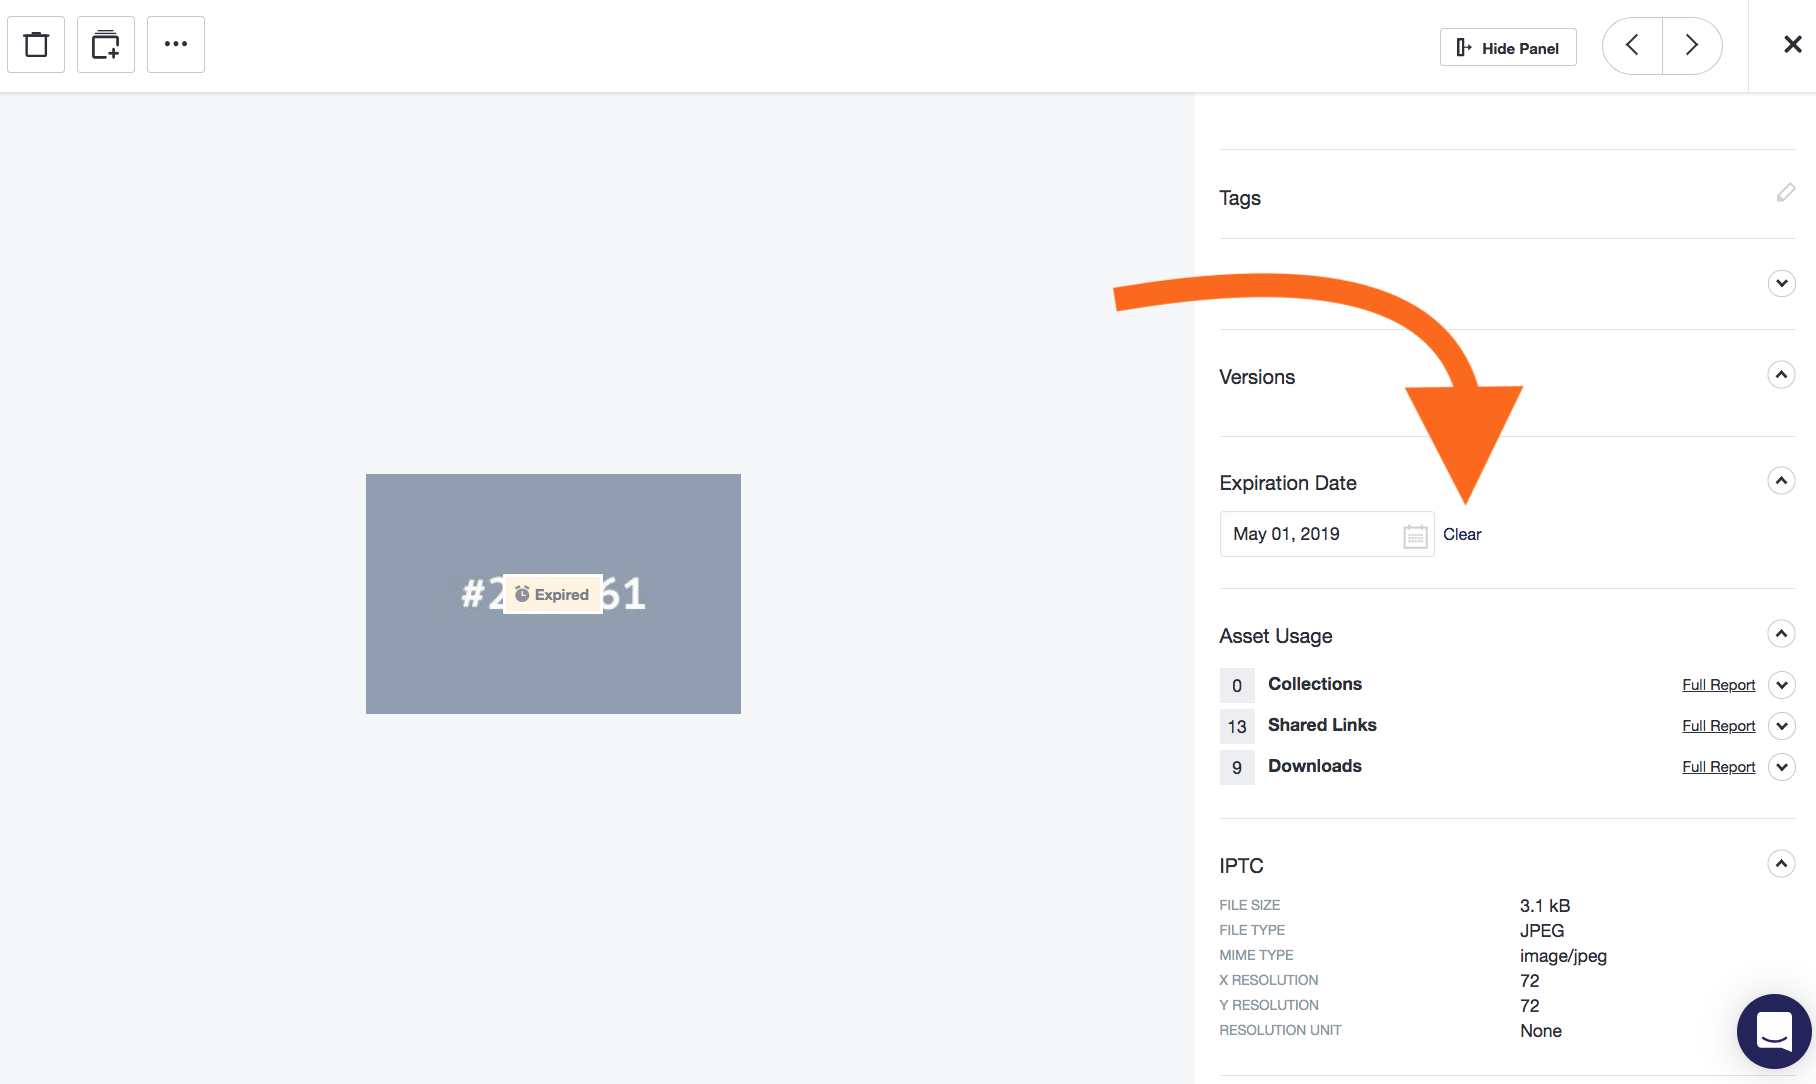Viewport: 1816px width, 1084px height.
Task: Expand the collapsed section below Tags
Action: (1781, 284)
